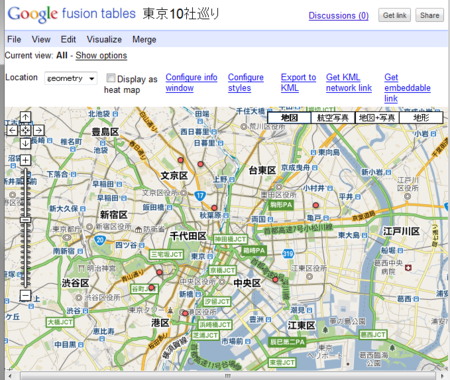Pan the map left with the arrow button
This screenshot has width=450, height=380.
pyautogui.click(x=12, y=130)
